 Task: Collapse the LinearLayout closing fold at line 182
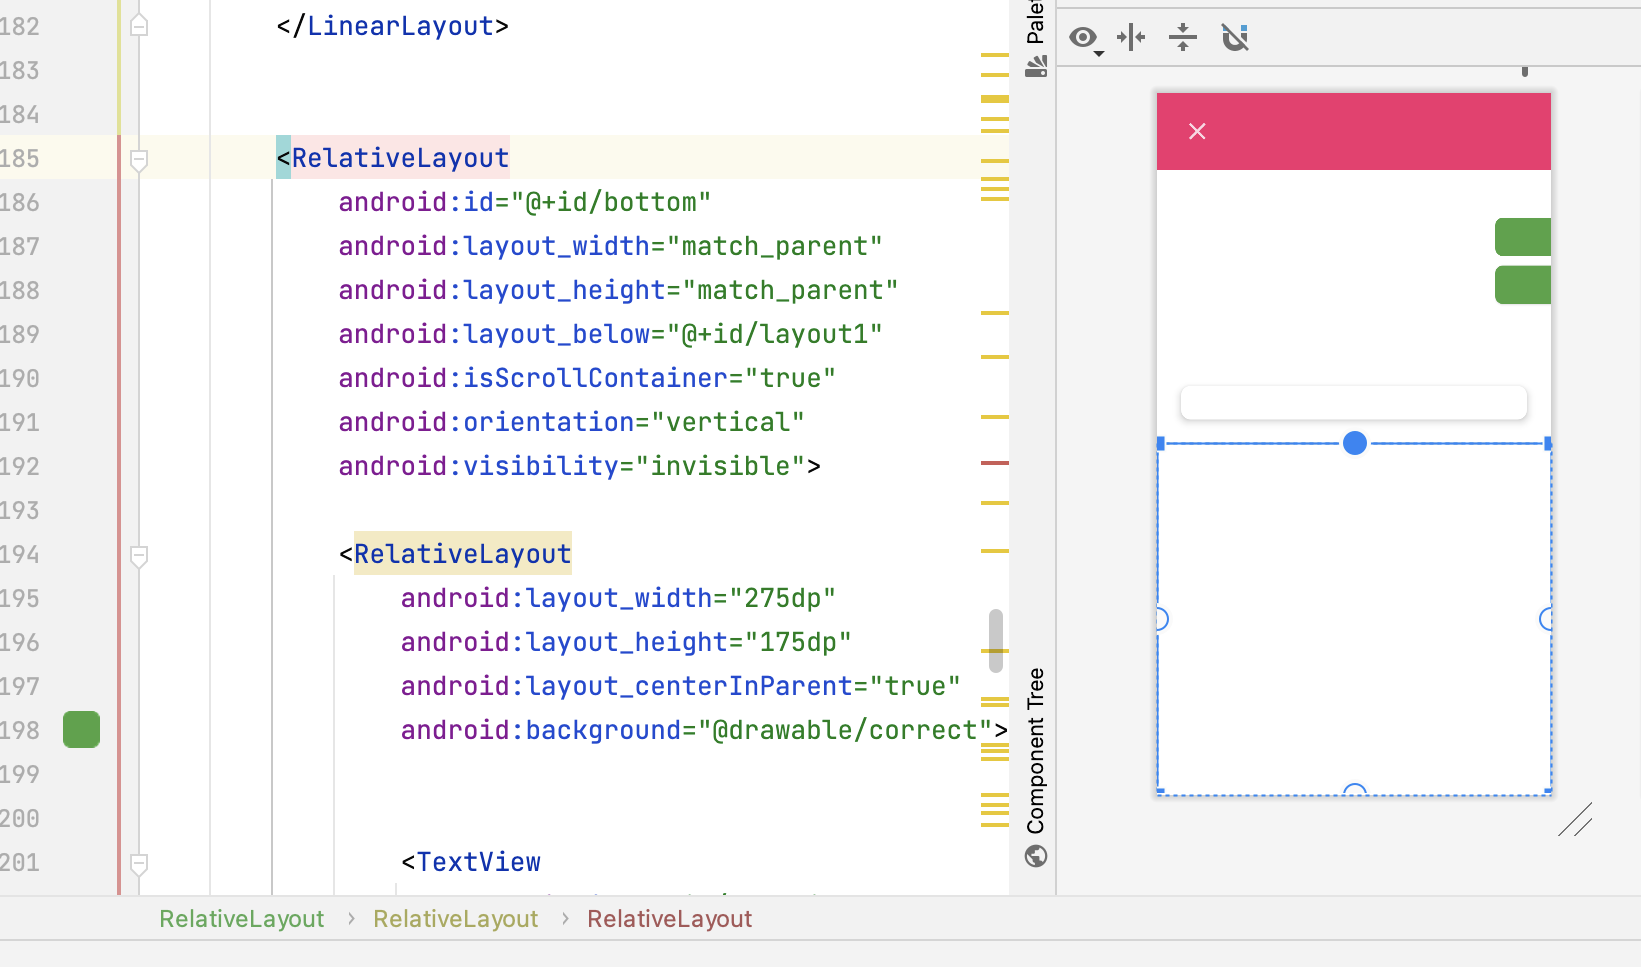(x=139, y=25)
